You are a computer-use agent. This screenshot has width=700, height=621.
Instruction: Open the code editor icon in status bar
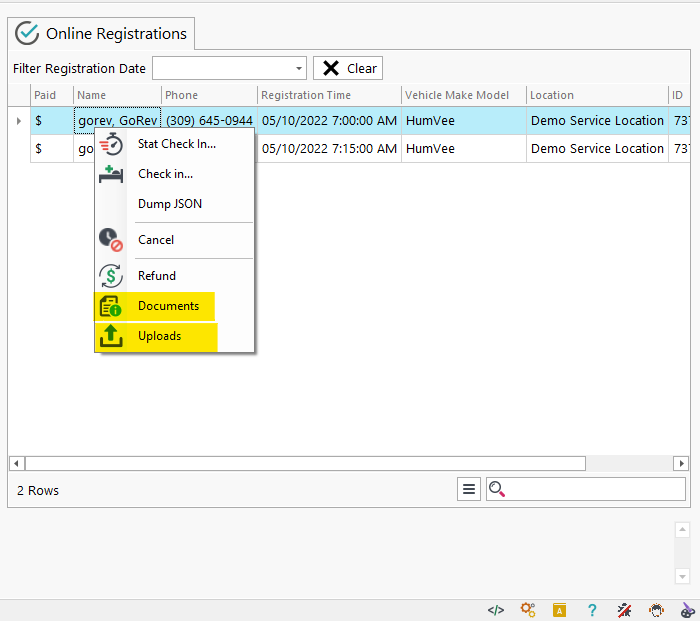(x=495, y=609)
